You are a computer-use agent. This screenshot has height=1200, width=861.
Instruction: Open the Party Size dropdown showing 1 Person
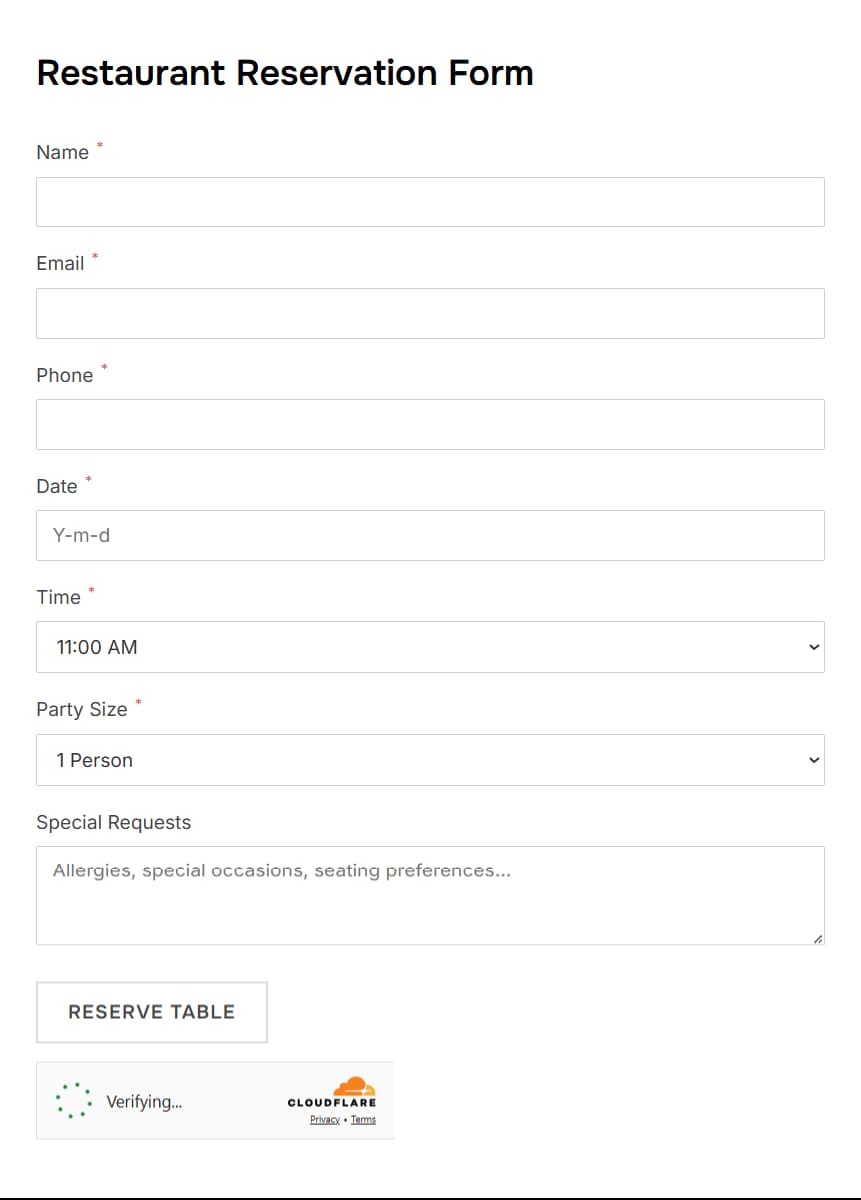(x=430, y=760)
